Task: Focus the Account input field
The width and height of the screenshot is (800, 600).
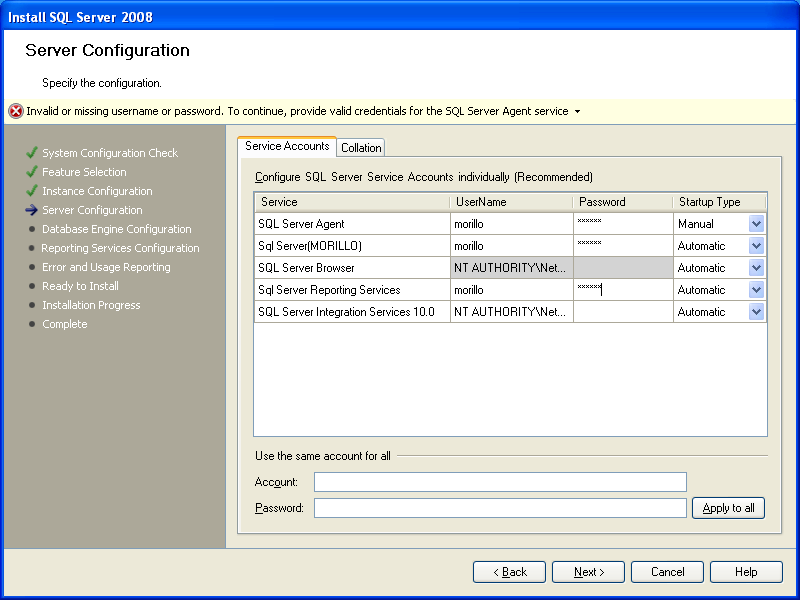Action: point(500,482)
